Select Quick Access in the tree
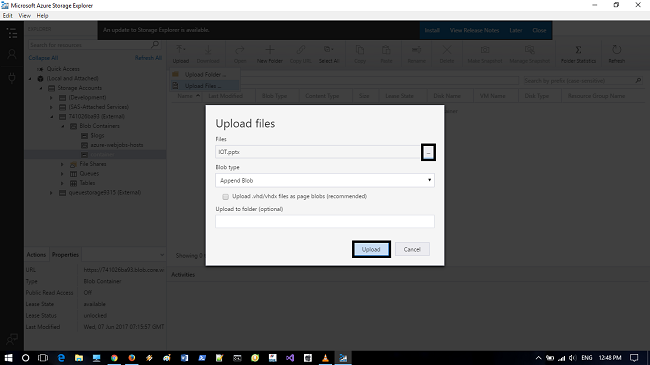 pos(63,69)
